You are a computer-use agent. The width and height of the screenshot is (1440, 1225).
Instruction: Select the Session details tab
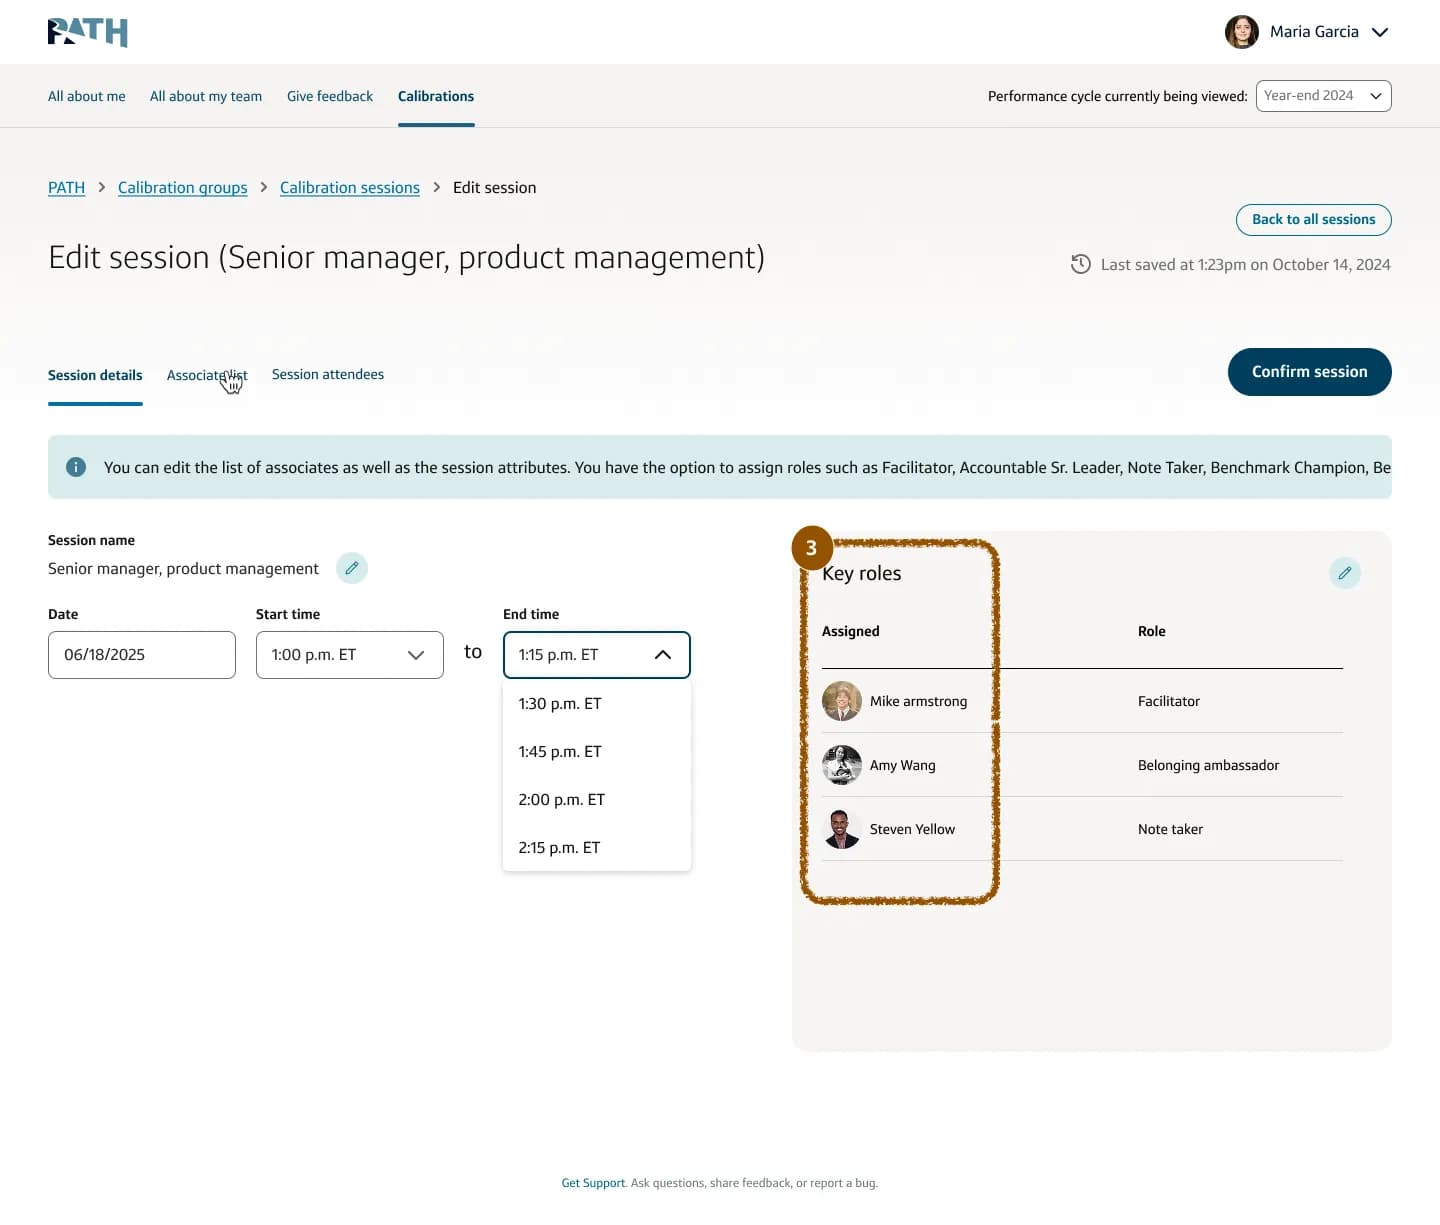(95, 375)
